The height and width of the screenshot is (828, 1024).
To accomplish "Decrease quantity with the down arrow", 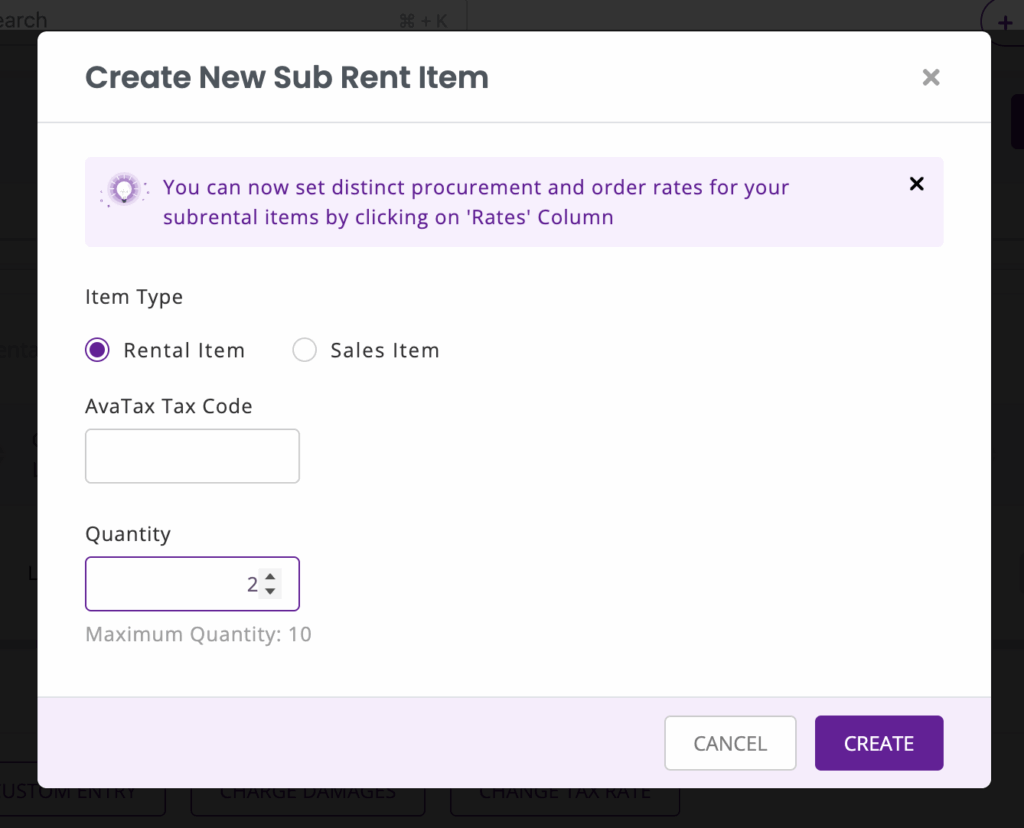I will 270,592.
